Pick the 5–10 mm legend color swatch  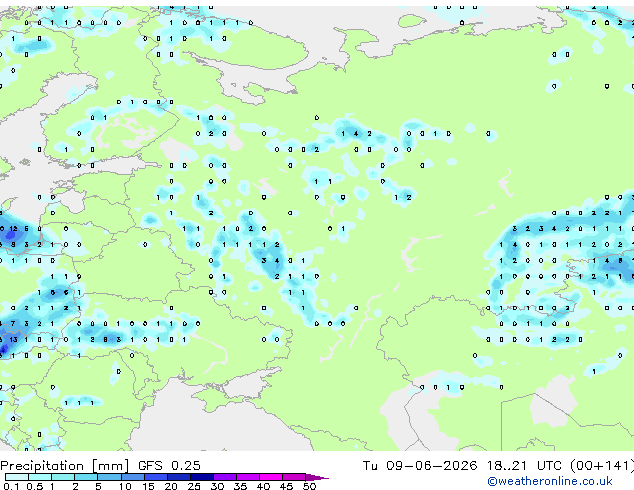109,477
